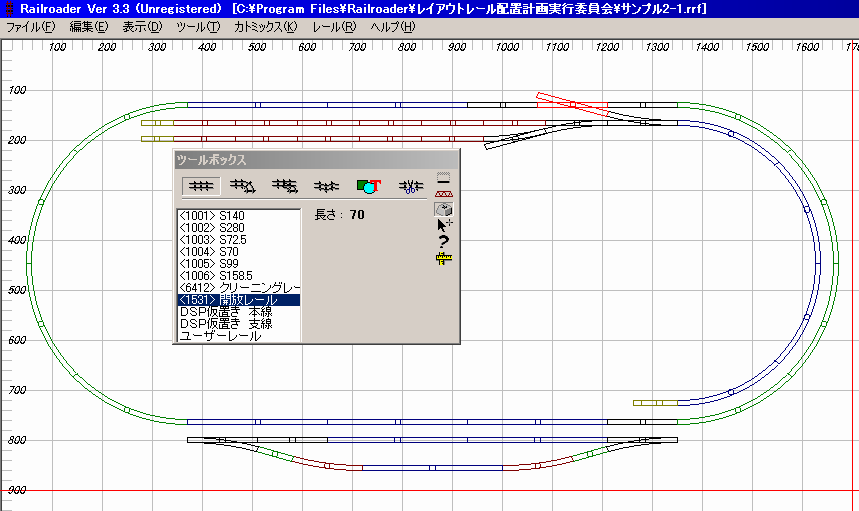Select the shapes and text tool icon

click(369, 186)
